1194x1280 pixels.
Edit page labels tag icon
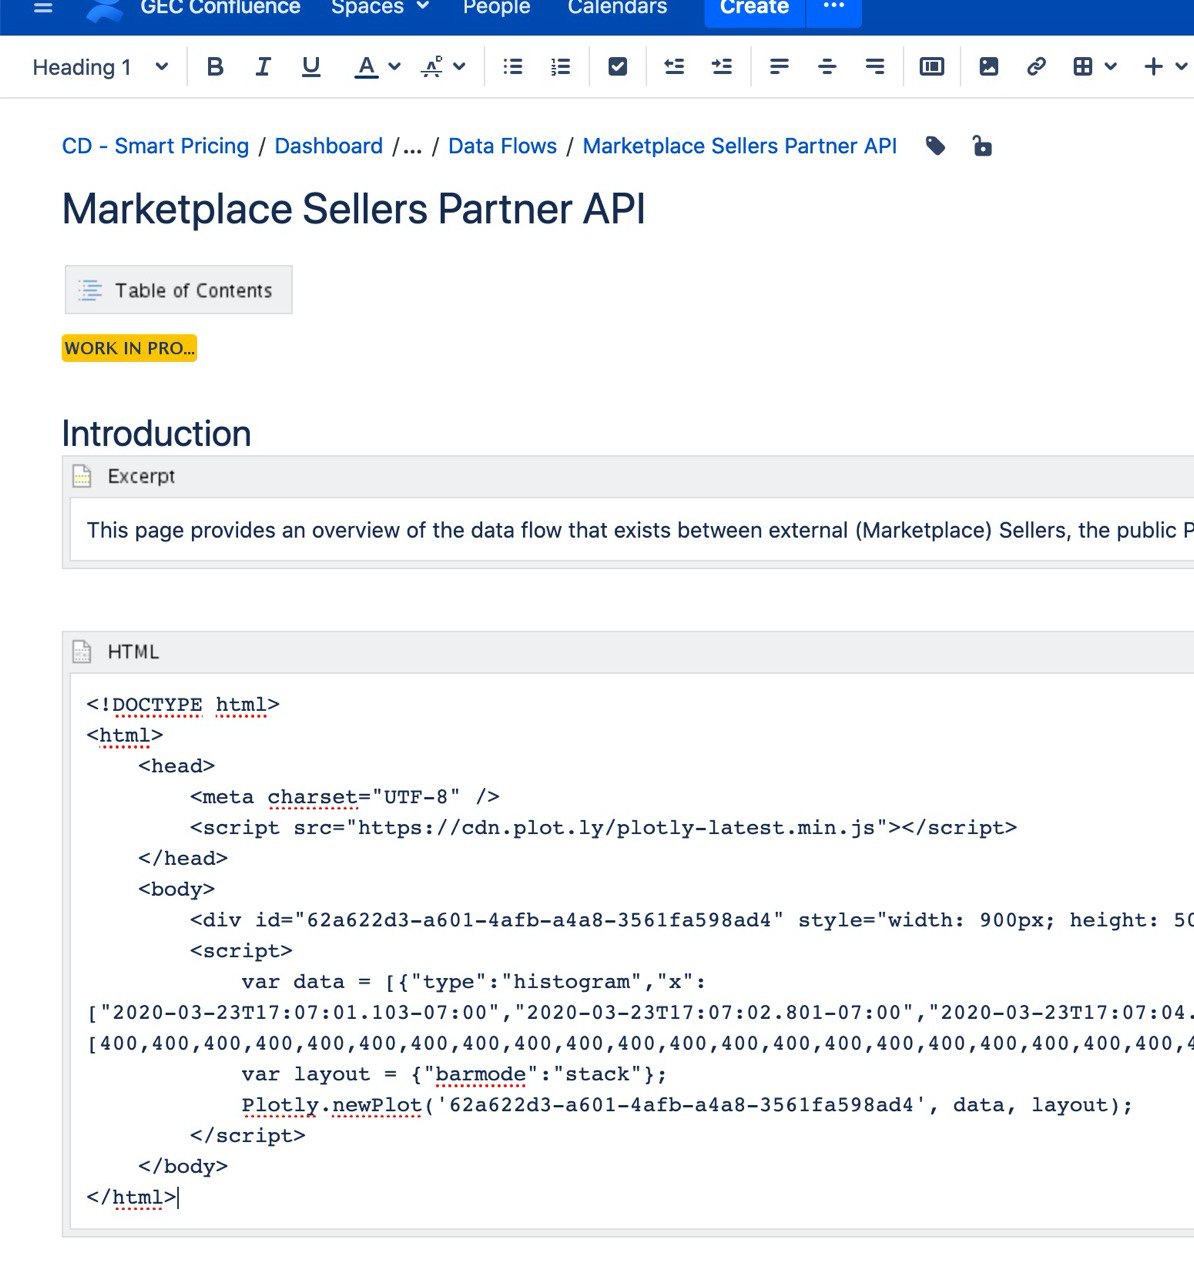pyautogui.click(x=936, y=147)
